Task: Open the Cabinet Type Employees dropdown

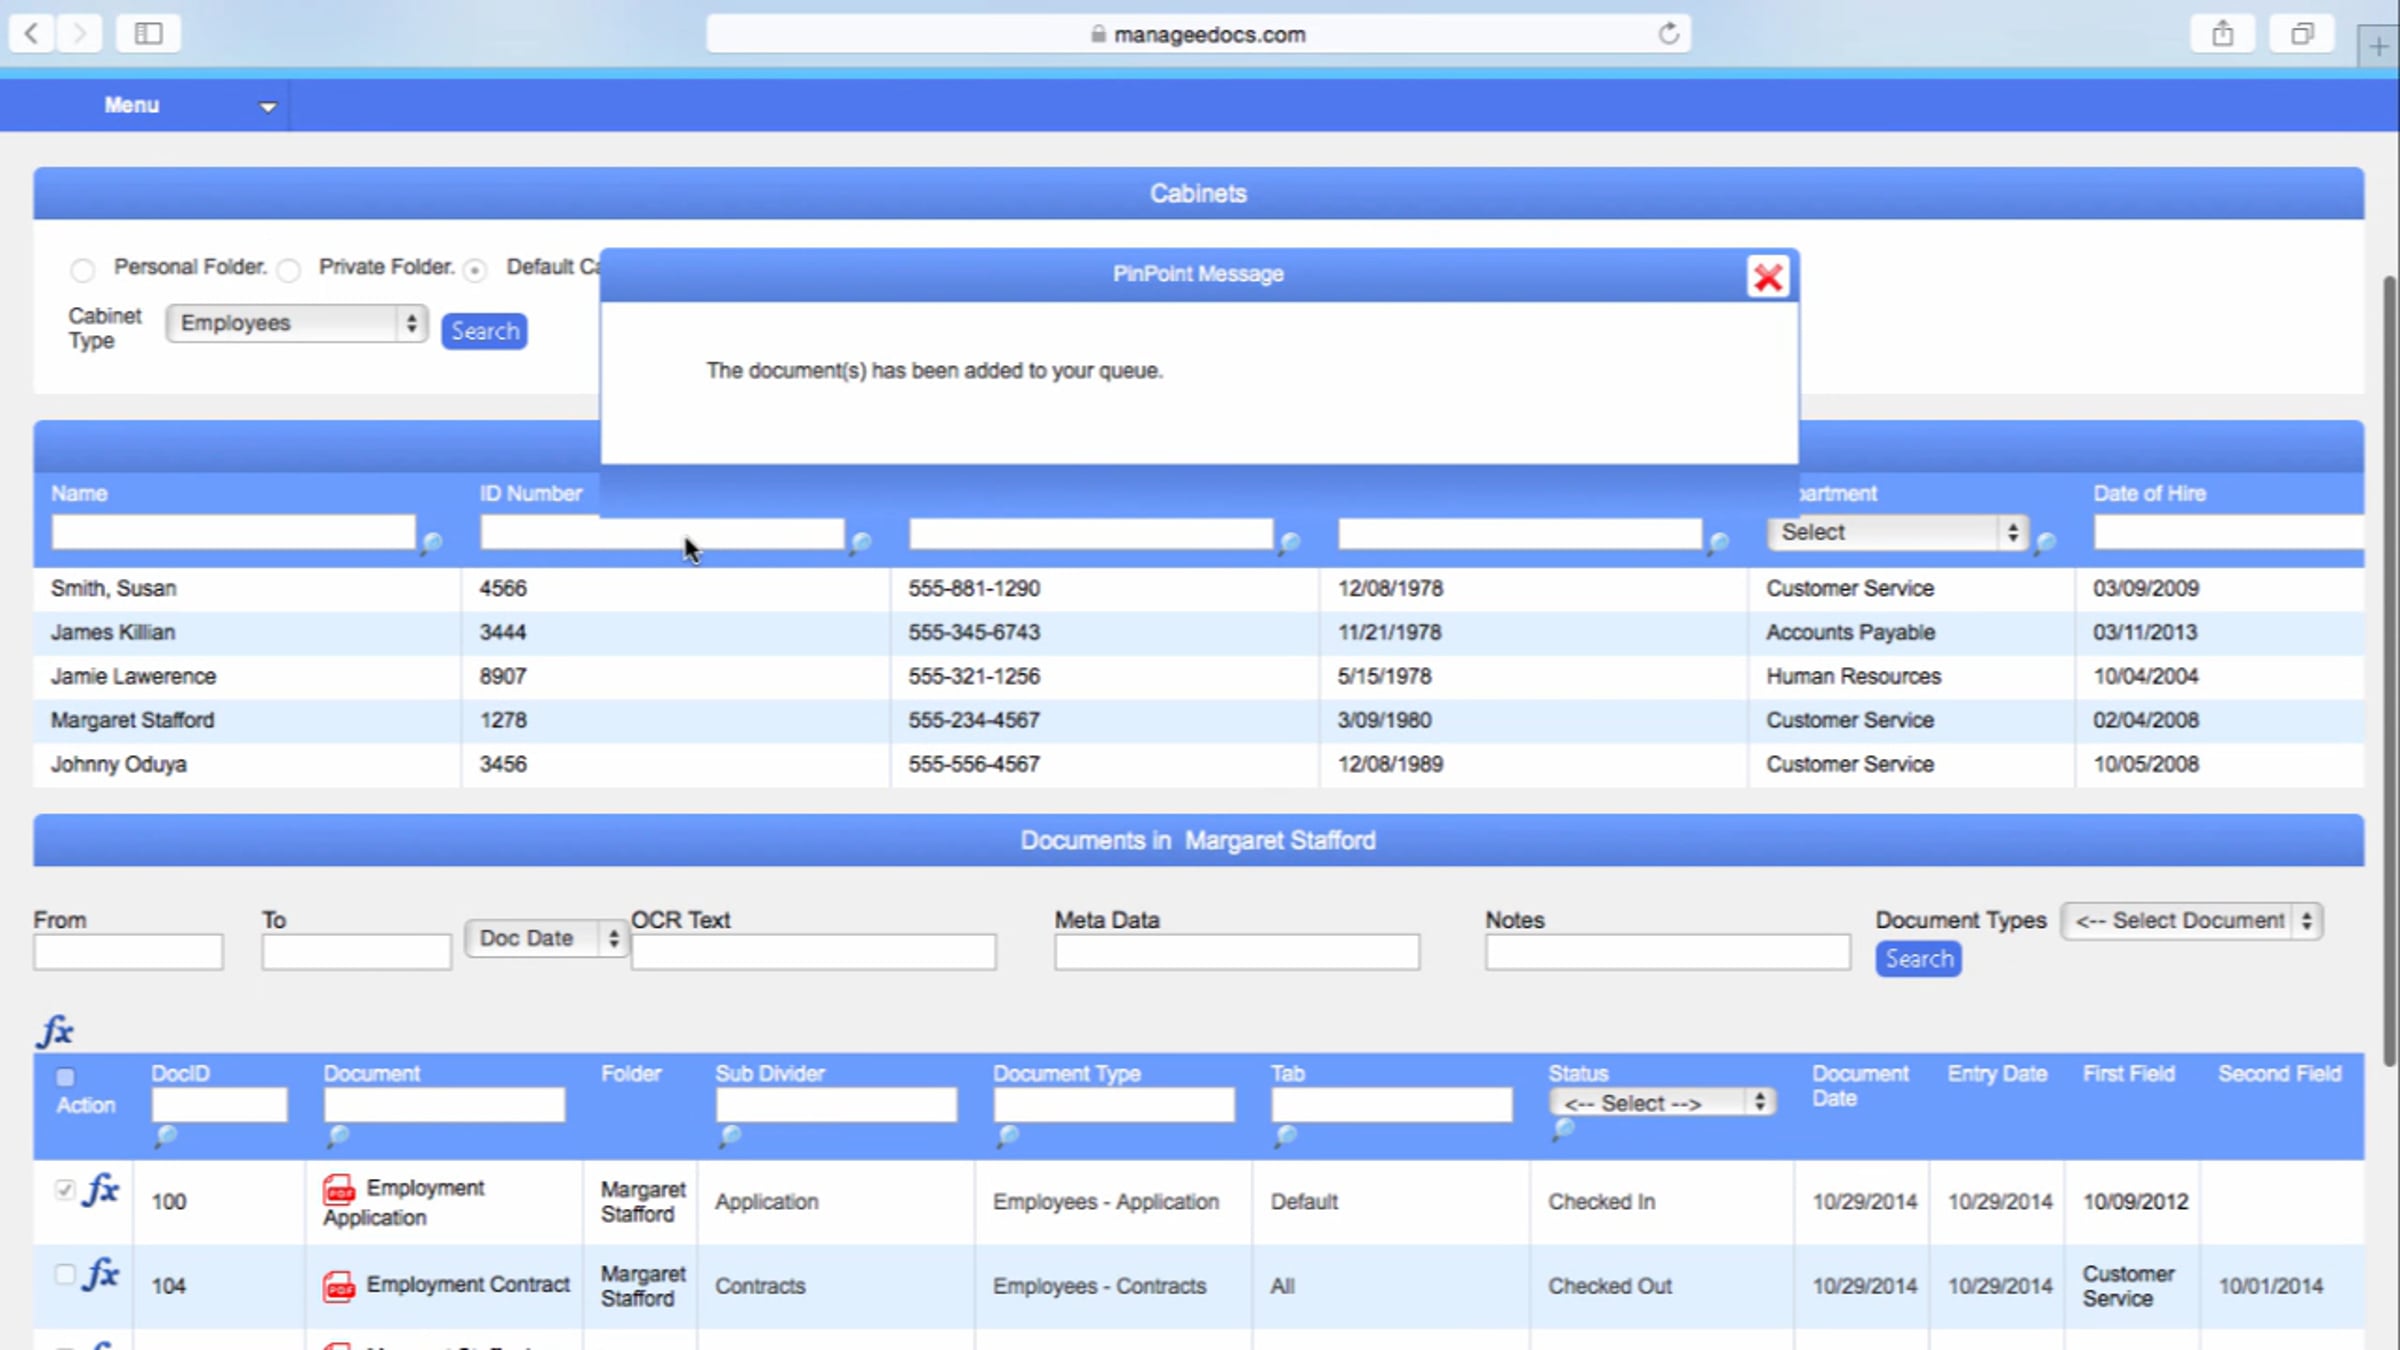Action: click(x=297, y=323)
